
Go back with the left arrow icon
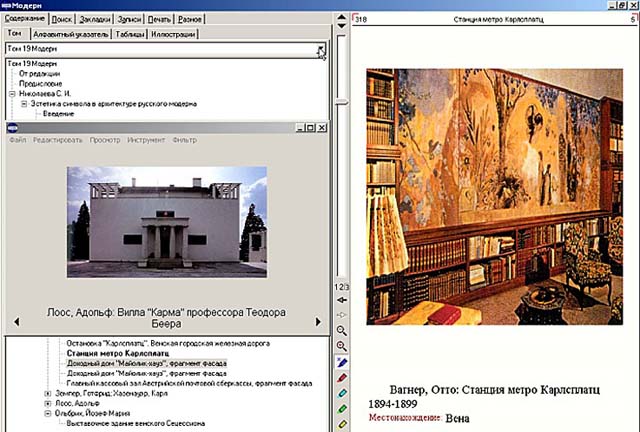(342, 299)
